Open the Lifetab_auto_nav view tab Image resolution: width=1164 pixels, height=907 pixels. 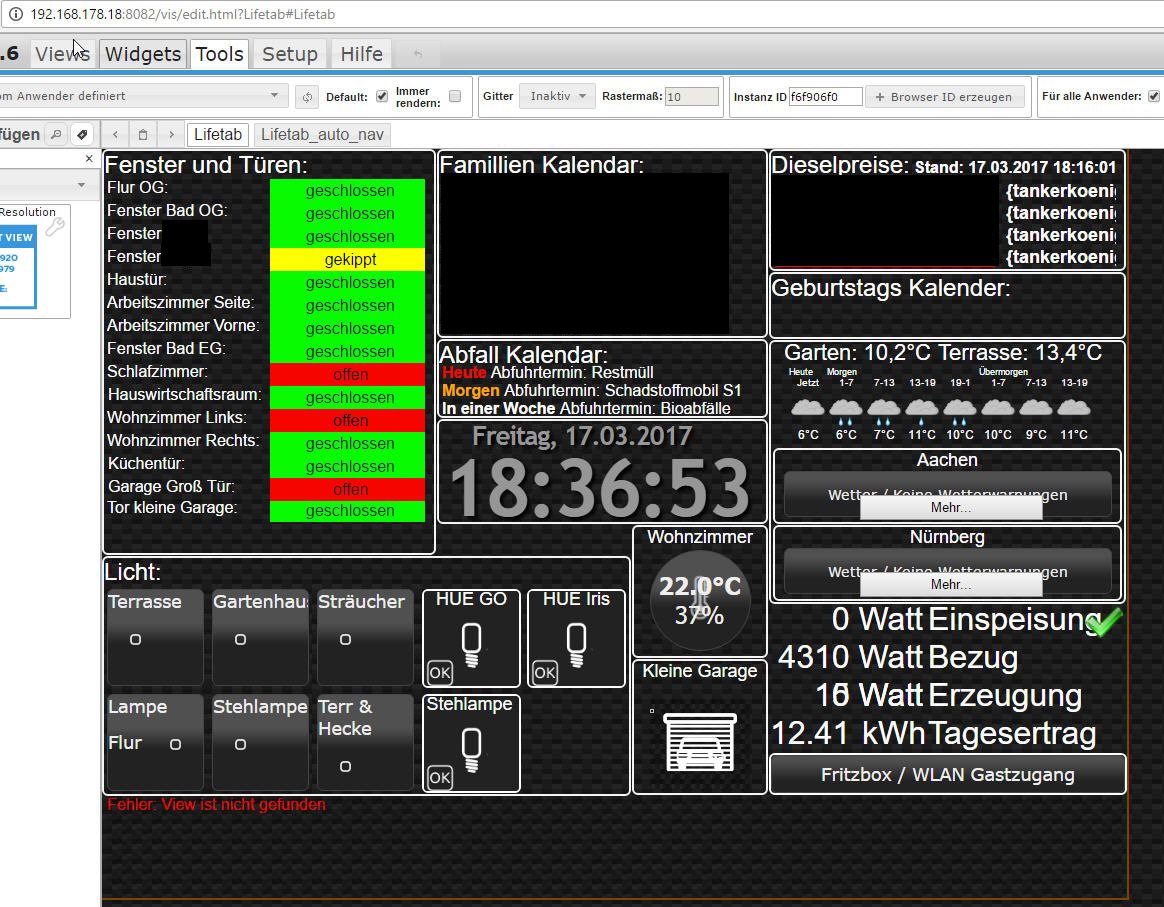click(x=321, y=134)
